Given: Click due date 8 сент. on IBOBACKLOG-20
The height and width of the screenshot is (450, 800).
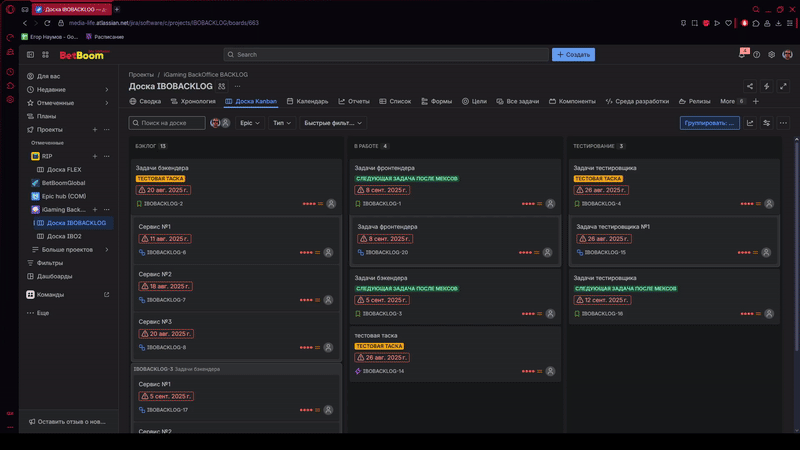Looking at the screenshot, I should pos(385,239).
